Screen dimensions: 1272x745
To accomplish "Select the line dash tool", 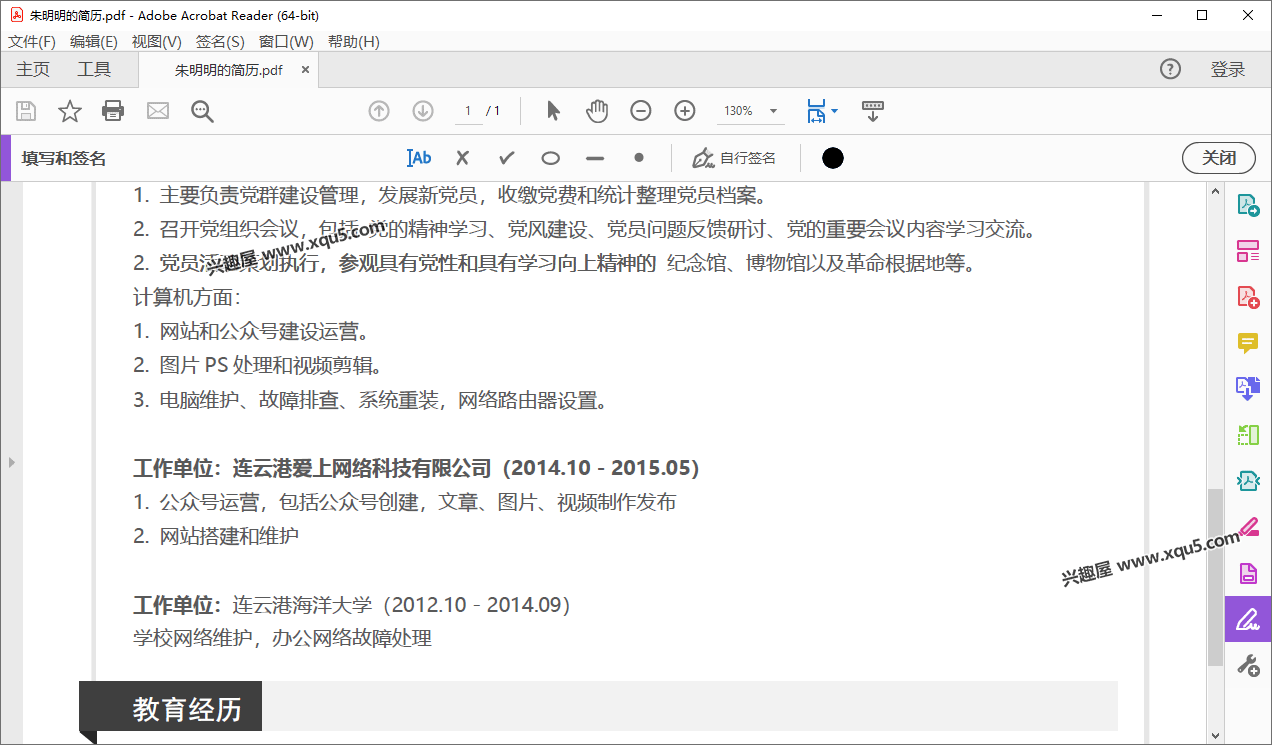I will [x=595, y=158].
